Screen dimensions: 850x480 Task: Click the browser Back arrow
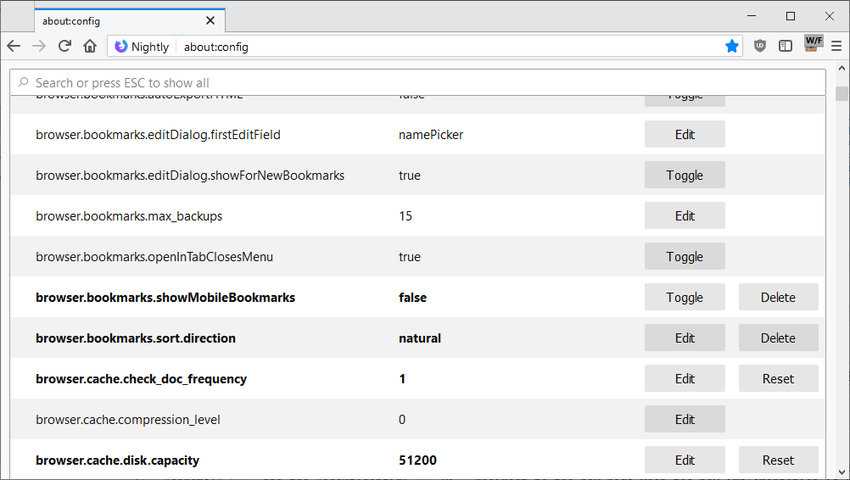13,46
